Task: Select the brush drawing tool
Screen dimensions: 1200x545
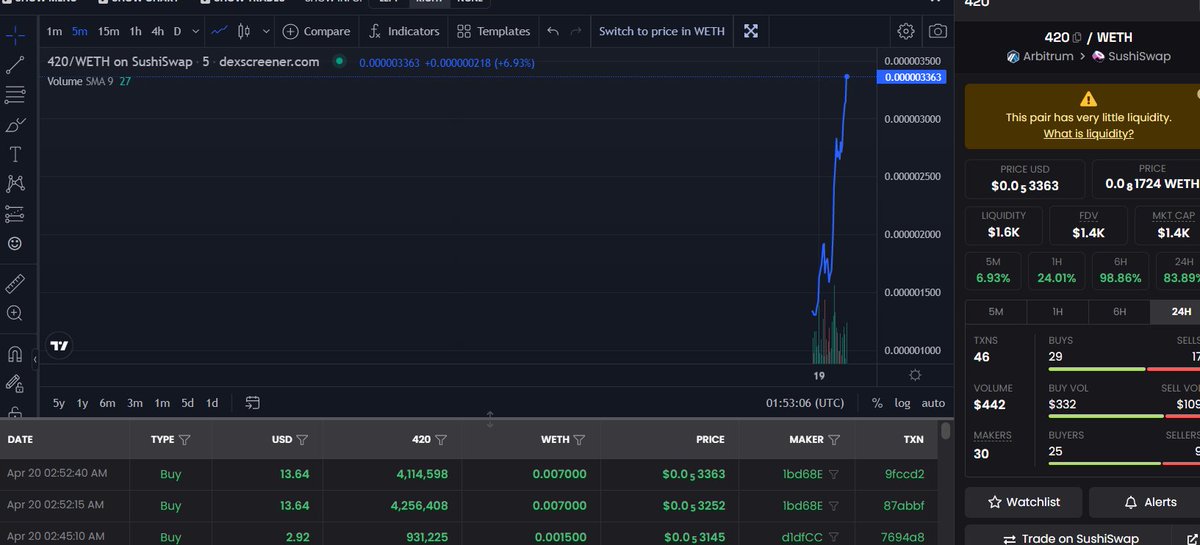Action: [x=15, y=125]
